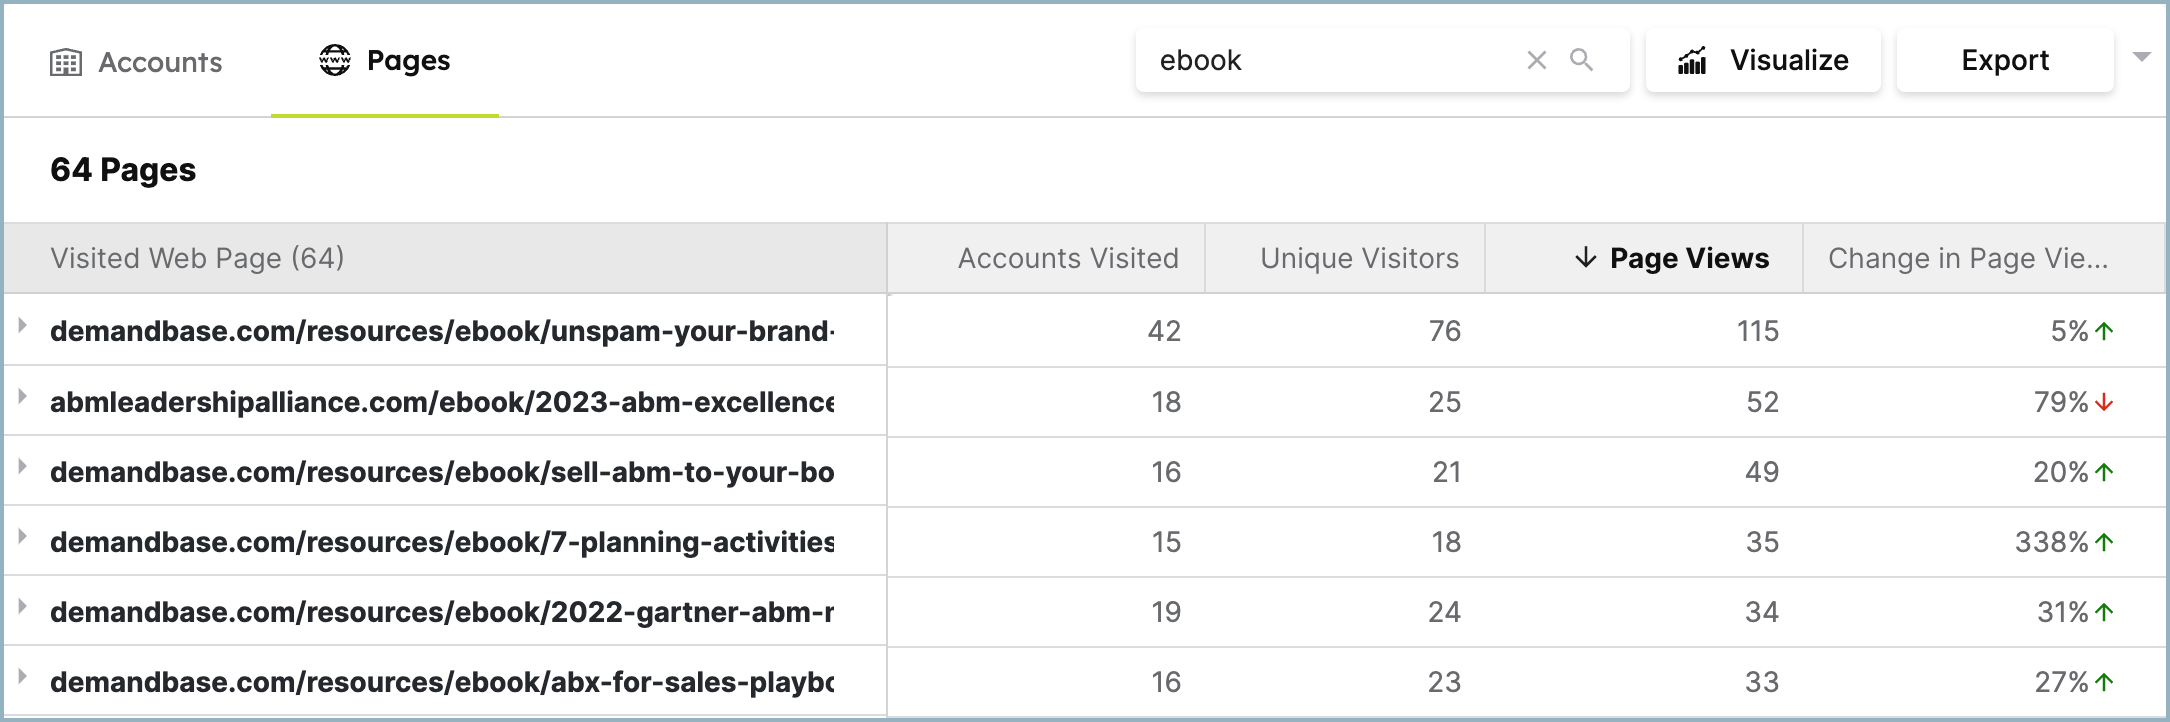Image resolution: width=2170 pixels, height=722 pixels.
Task: Click Unique Visitors value 24
Action: (x=1445, y=612)
